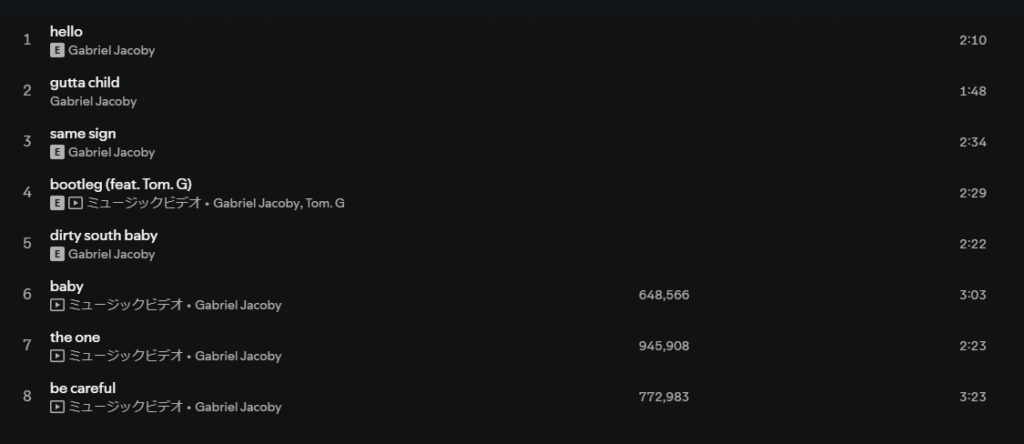The image size is (1024, 444).
Task: Click the explicit badge under same sign
Action: (57, 153)
